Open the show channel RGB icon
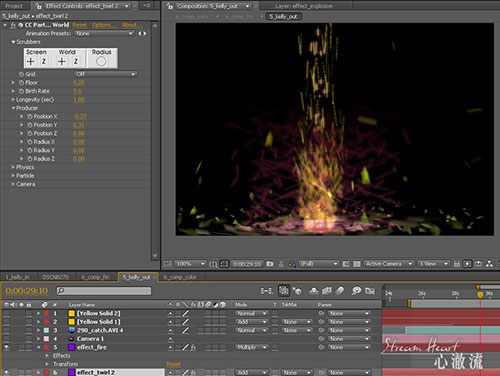500x376 pixels. tap(292, 264)
